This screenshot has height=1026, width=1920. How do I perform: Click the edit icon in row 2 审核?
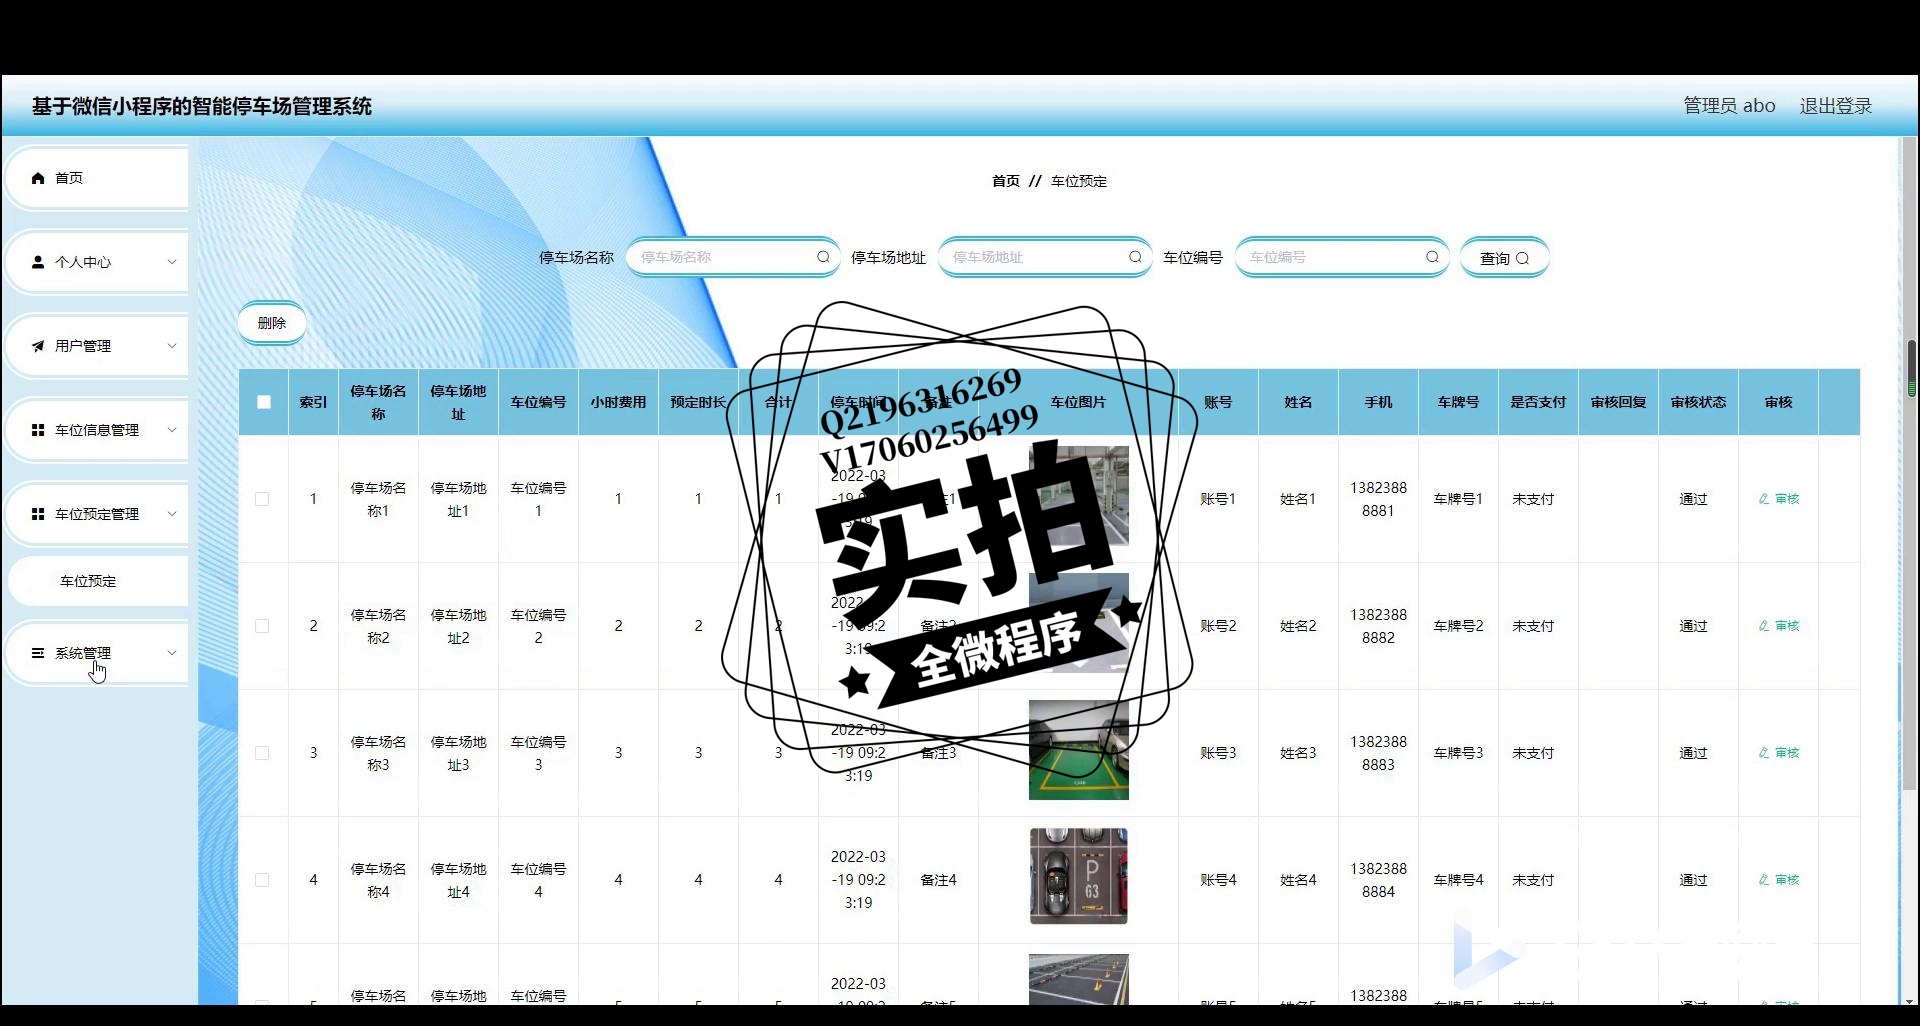1764,626
